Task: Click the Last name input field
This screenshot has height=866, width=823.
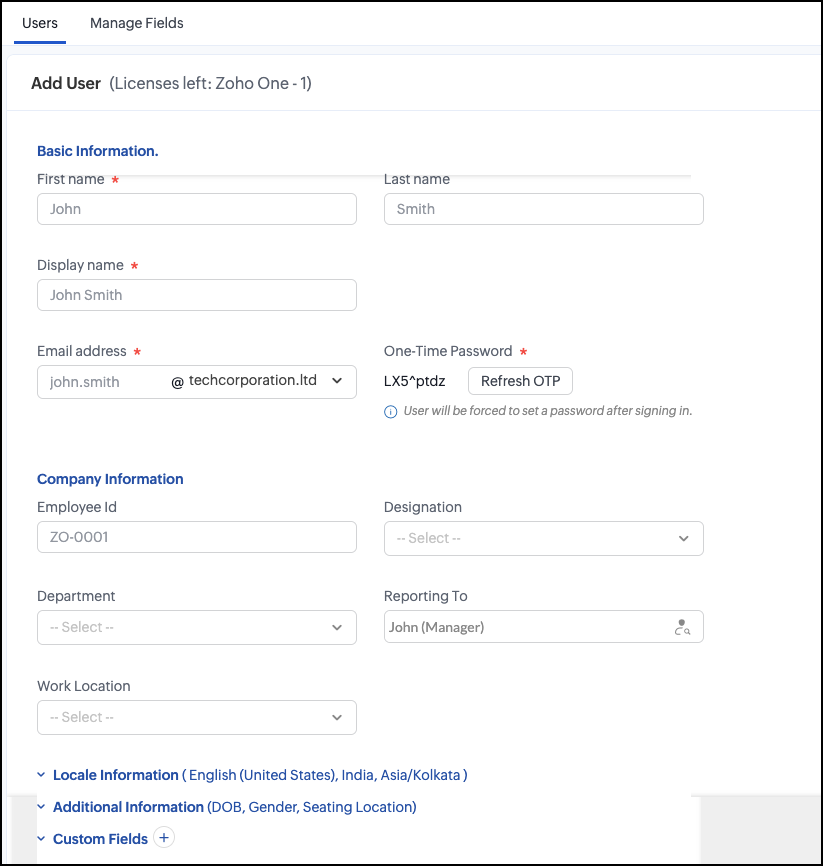Action: 543,209
